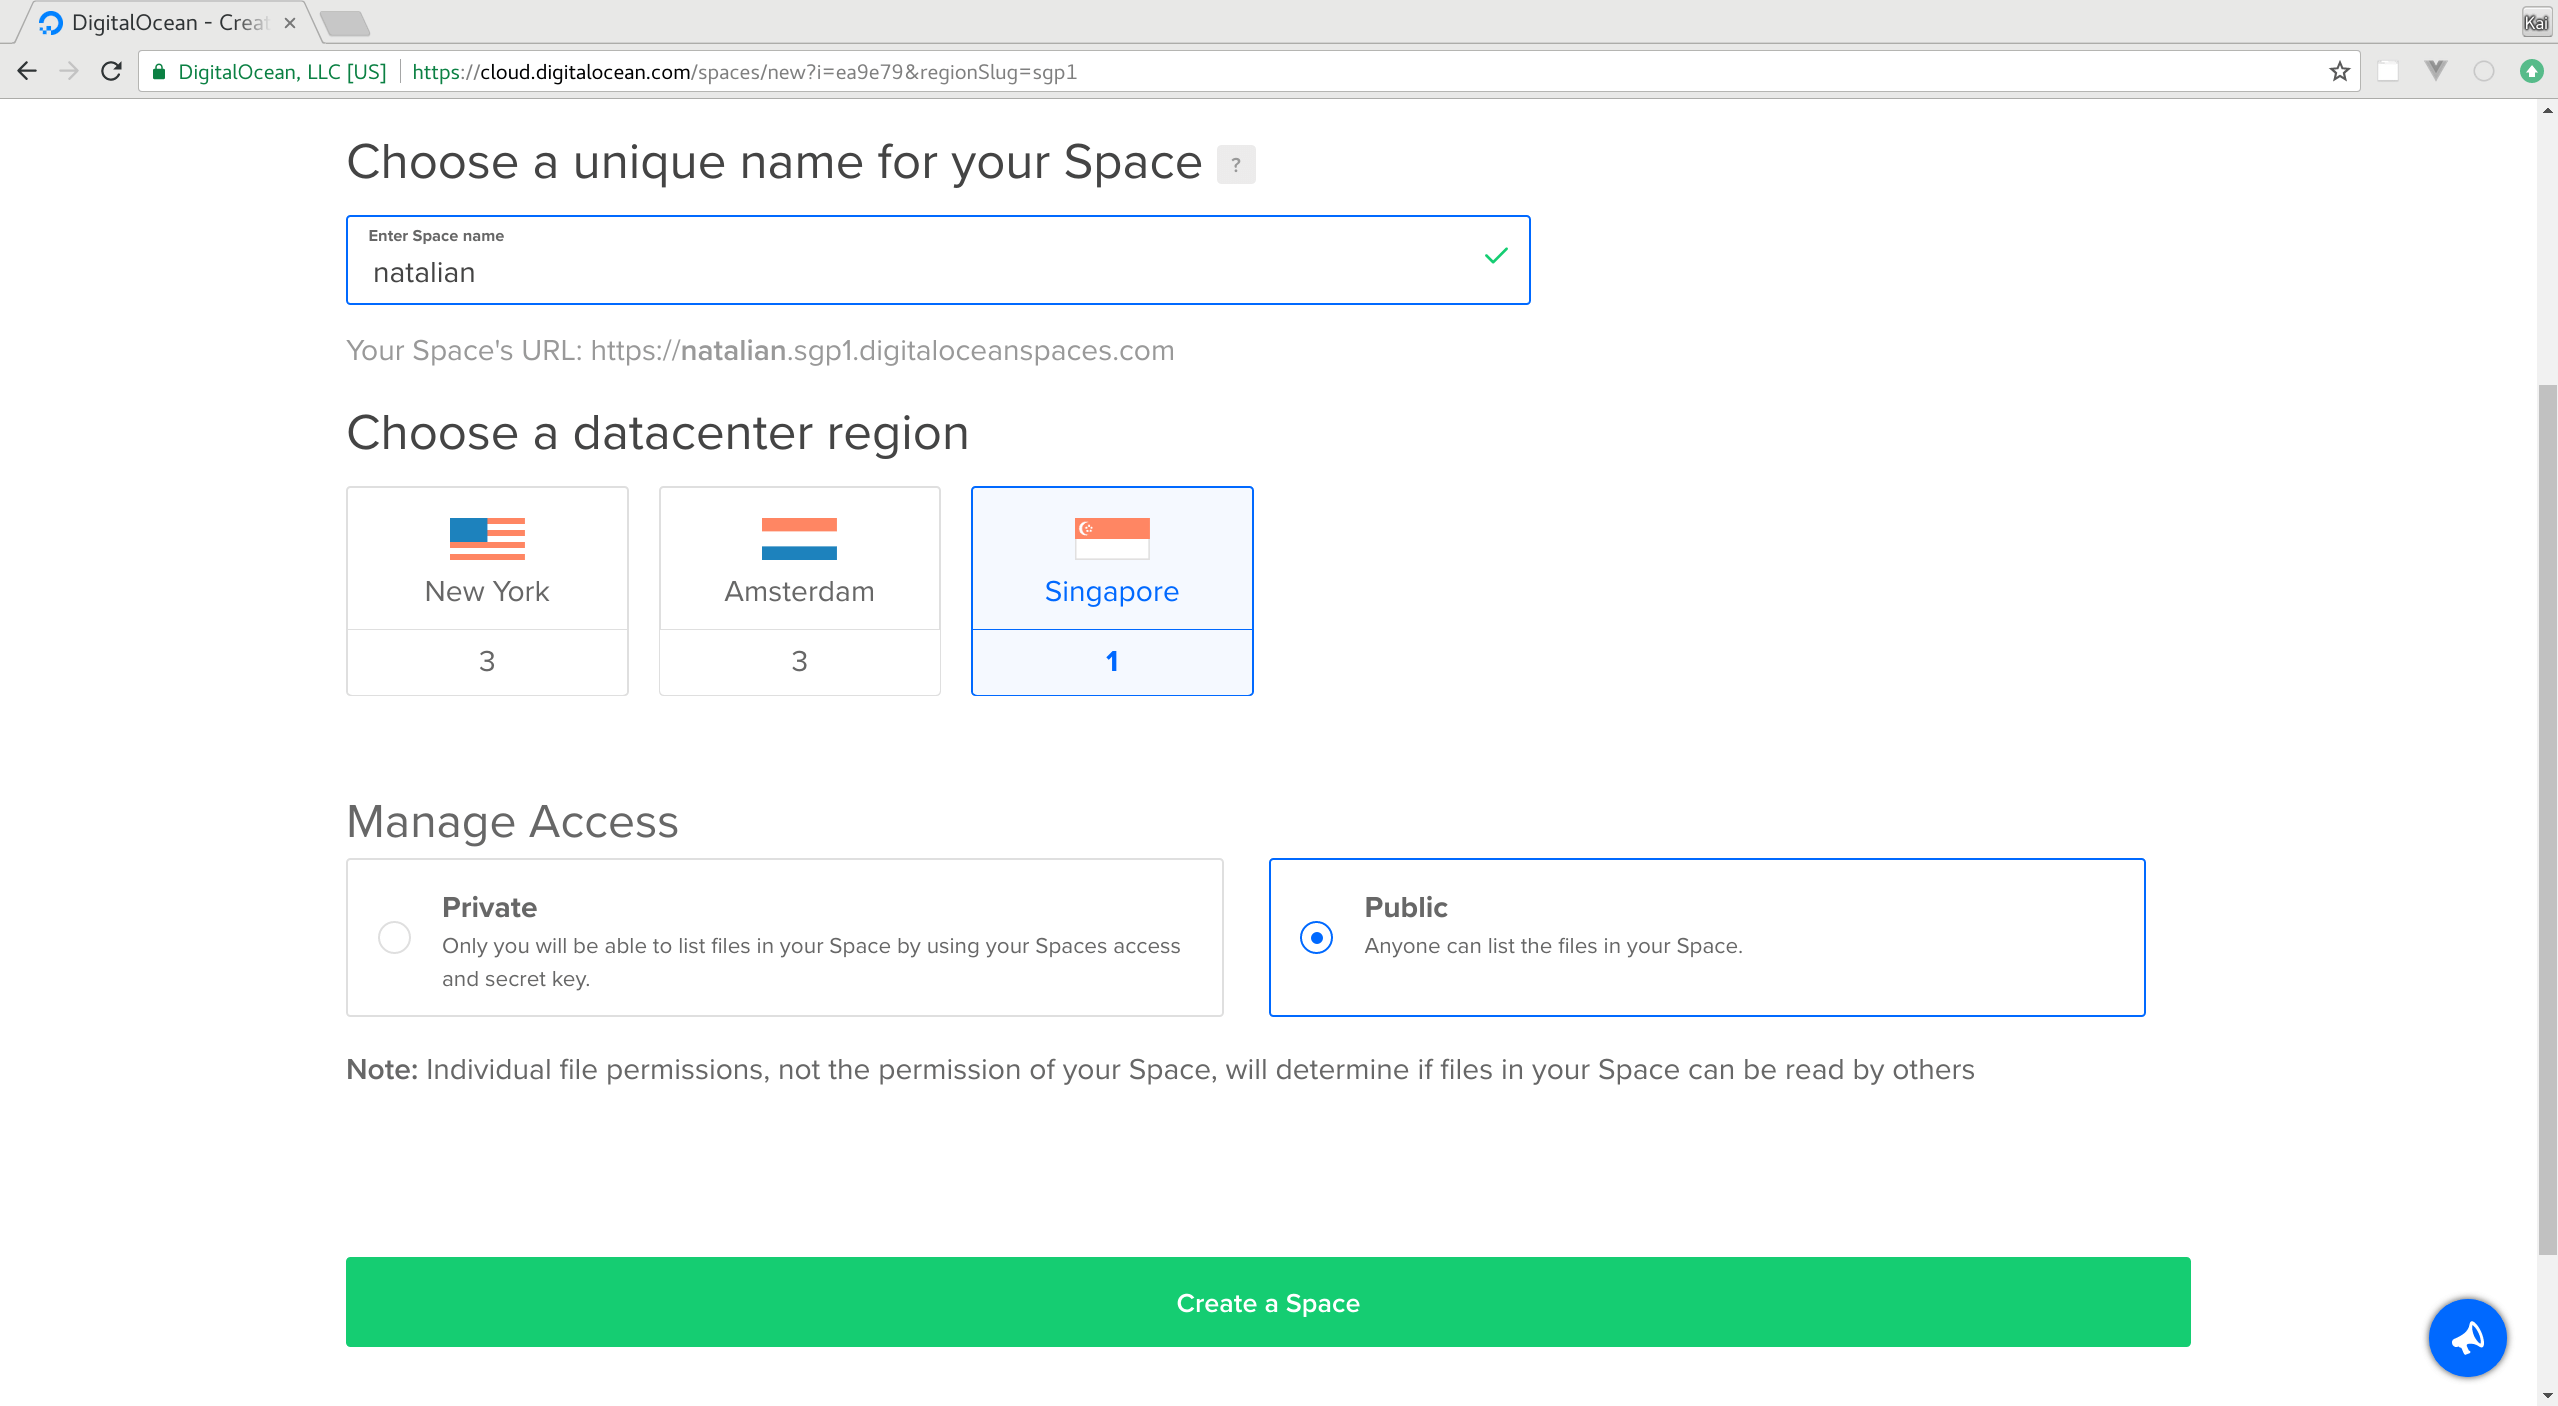The height and width of the screenshot is (1406, 2558).
Task: Click the Kai profile button in title bar
Action: tap(2537, 22)
